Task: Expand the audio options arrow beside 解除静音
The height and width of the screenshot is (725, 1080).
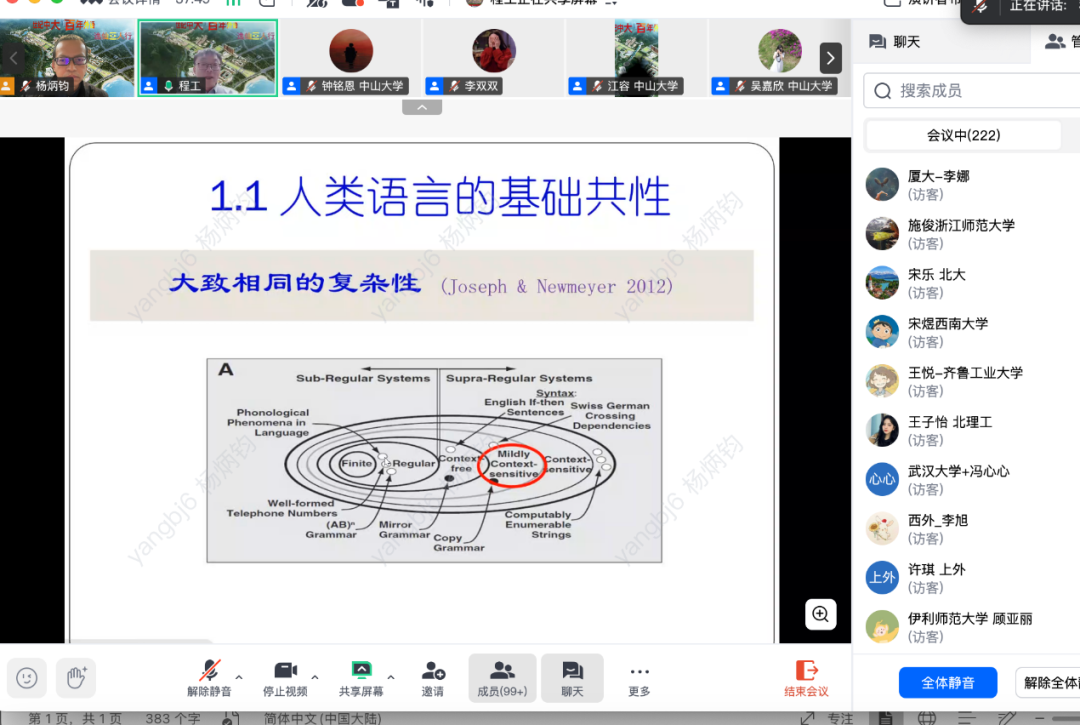Action: (239, 676)
